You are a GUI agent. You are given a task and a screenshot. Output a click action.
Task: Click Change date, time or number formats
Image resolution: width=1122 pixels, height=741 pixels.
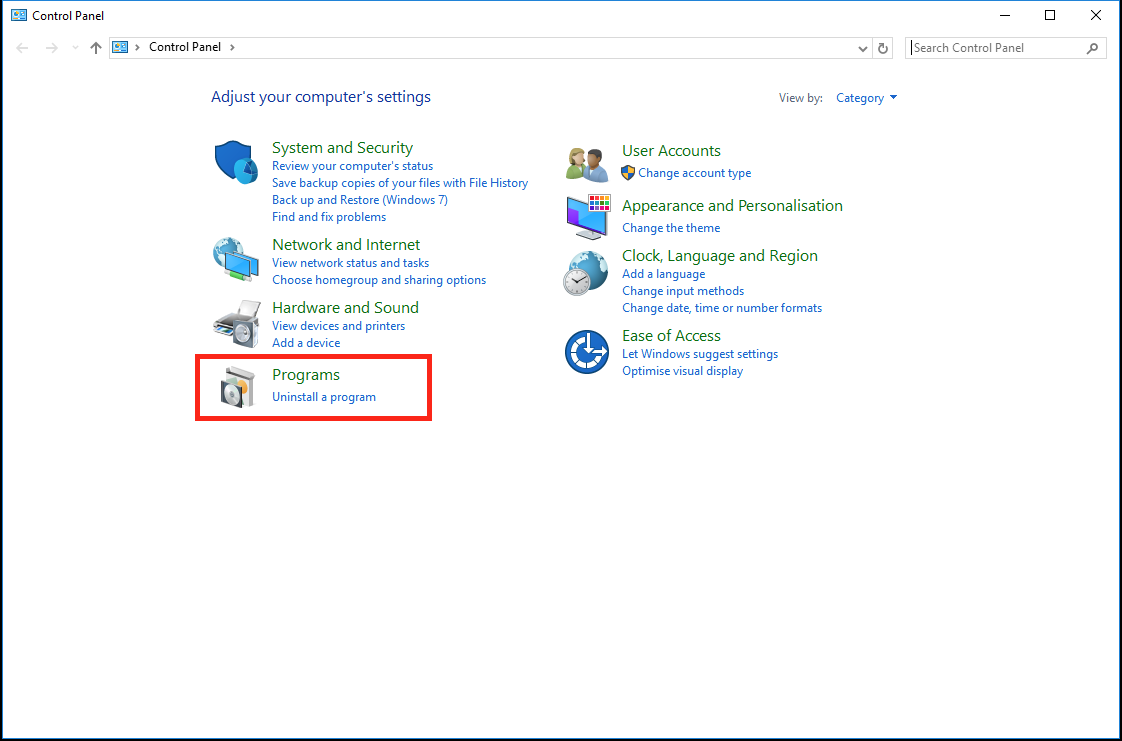pos(722,308)
